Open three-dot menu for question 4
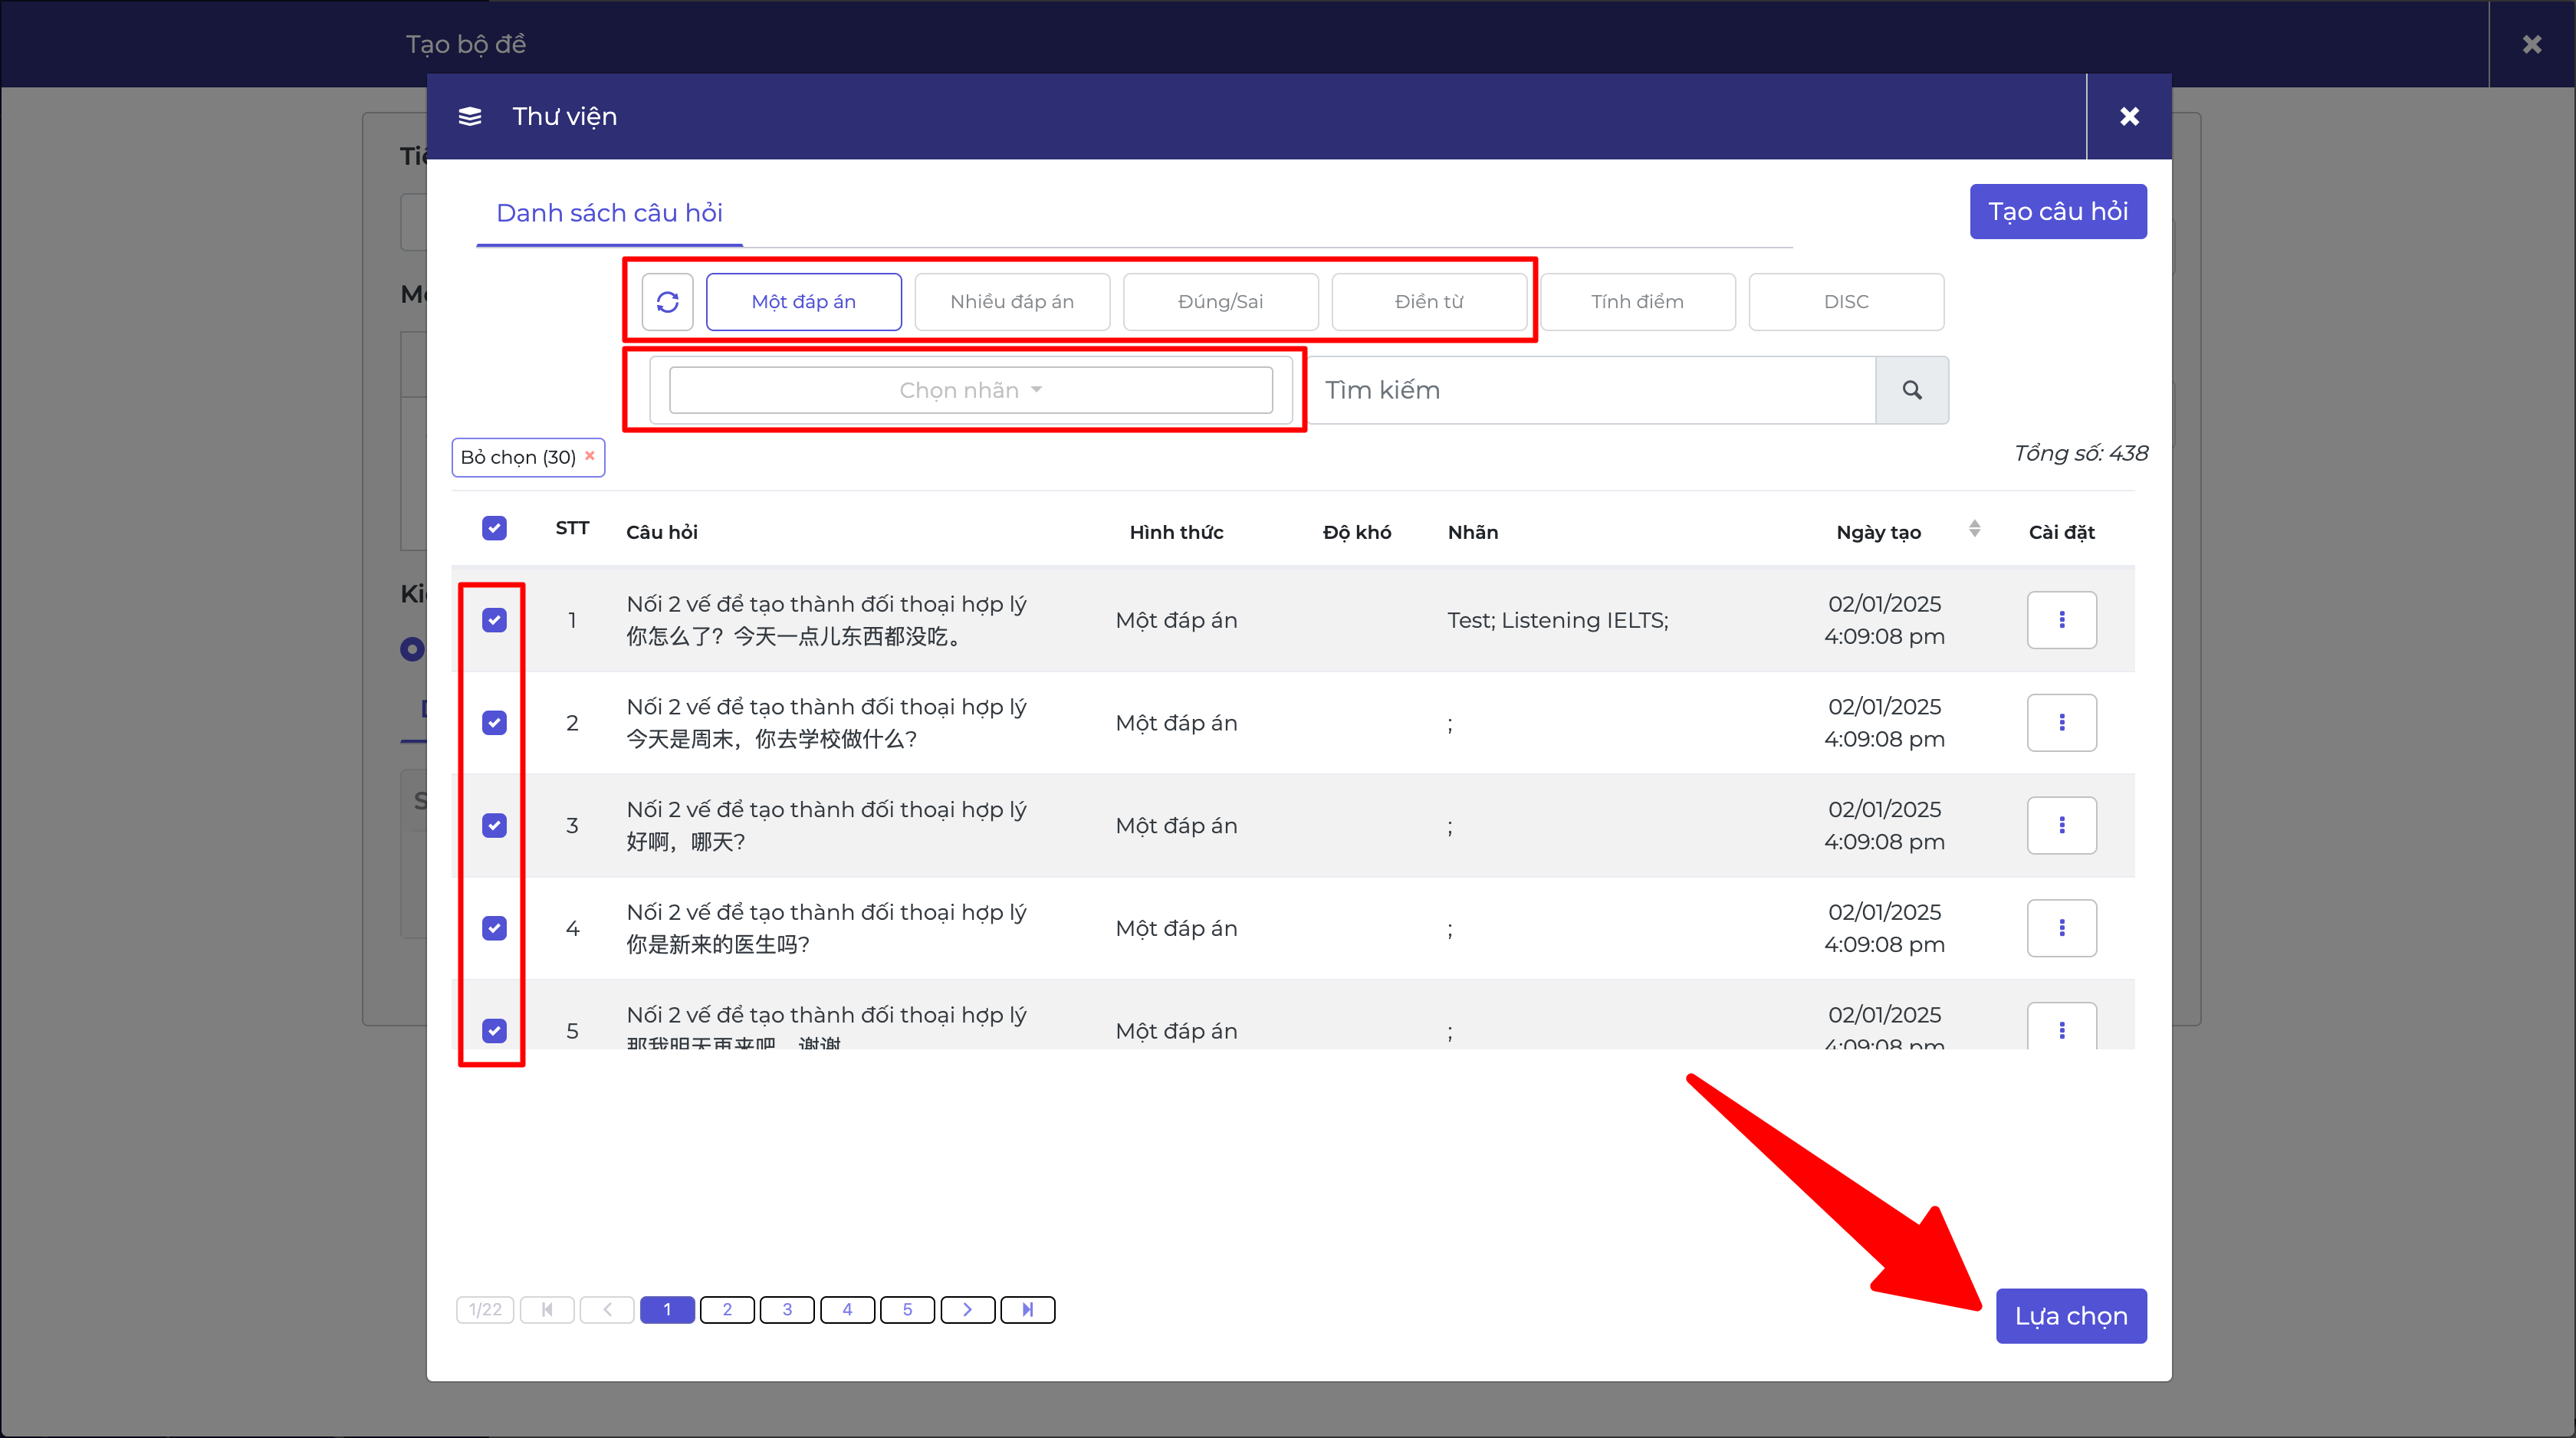 pos(2061,928)
